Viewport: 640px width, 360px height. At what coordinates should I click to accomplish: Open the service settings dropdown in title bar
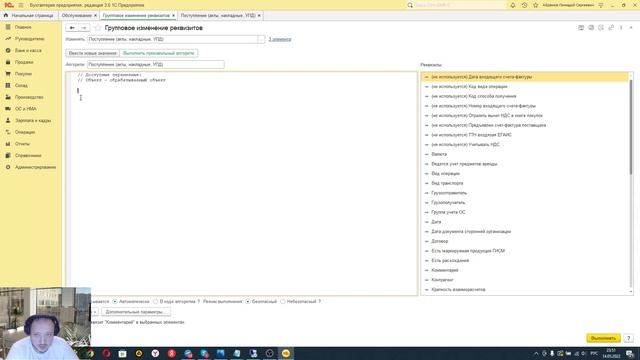tap(601, 5)
